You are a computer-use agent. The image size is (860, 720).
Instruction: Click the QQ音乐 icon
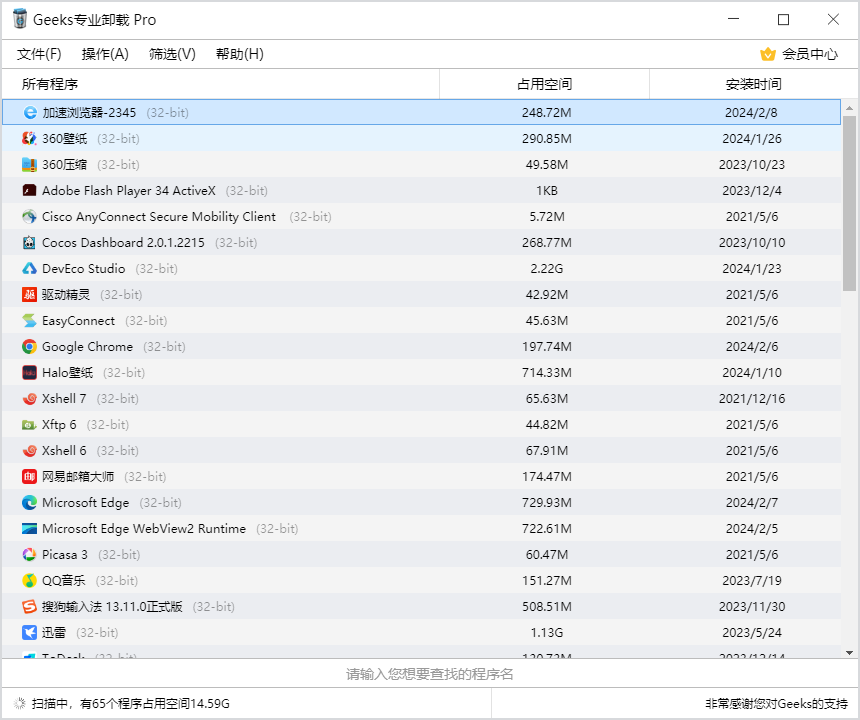29,581
